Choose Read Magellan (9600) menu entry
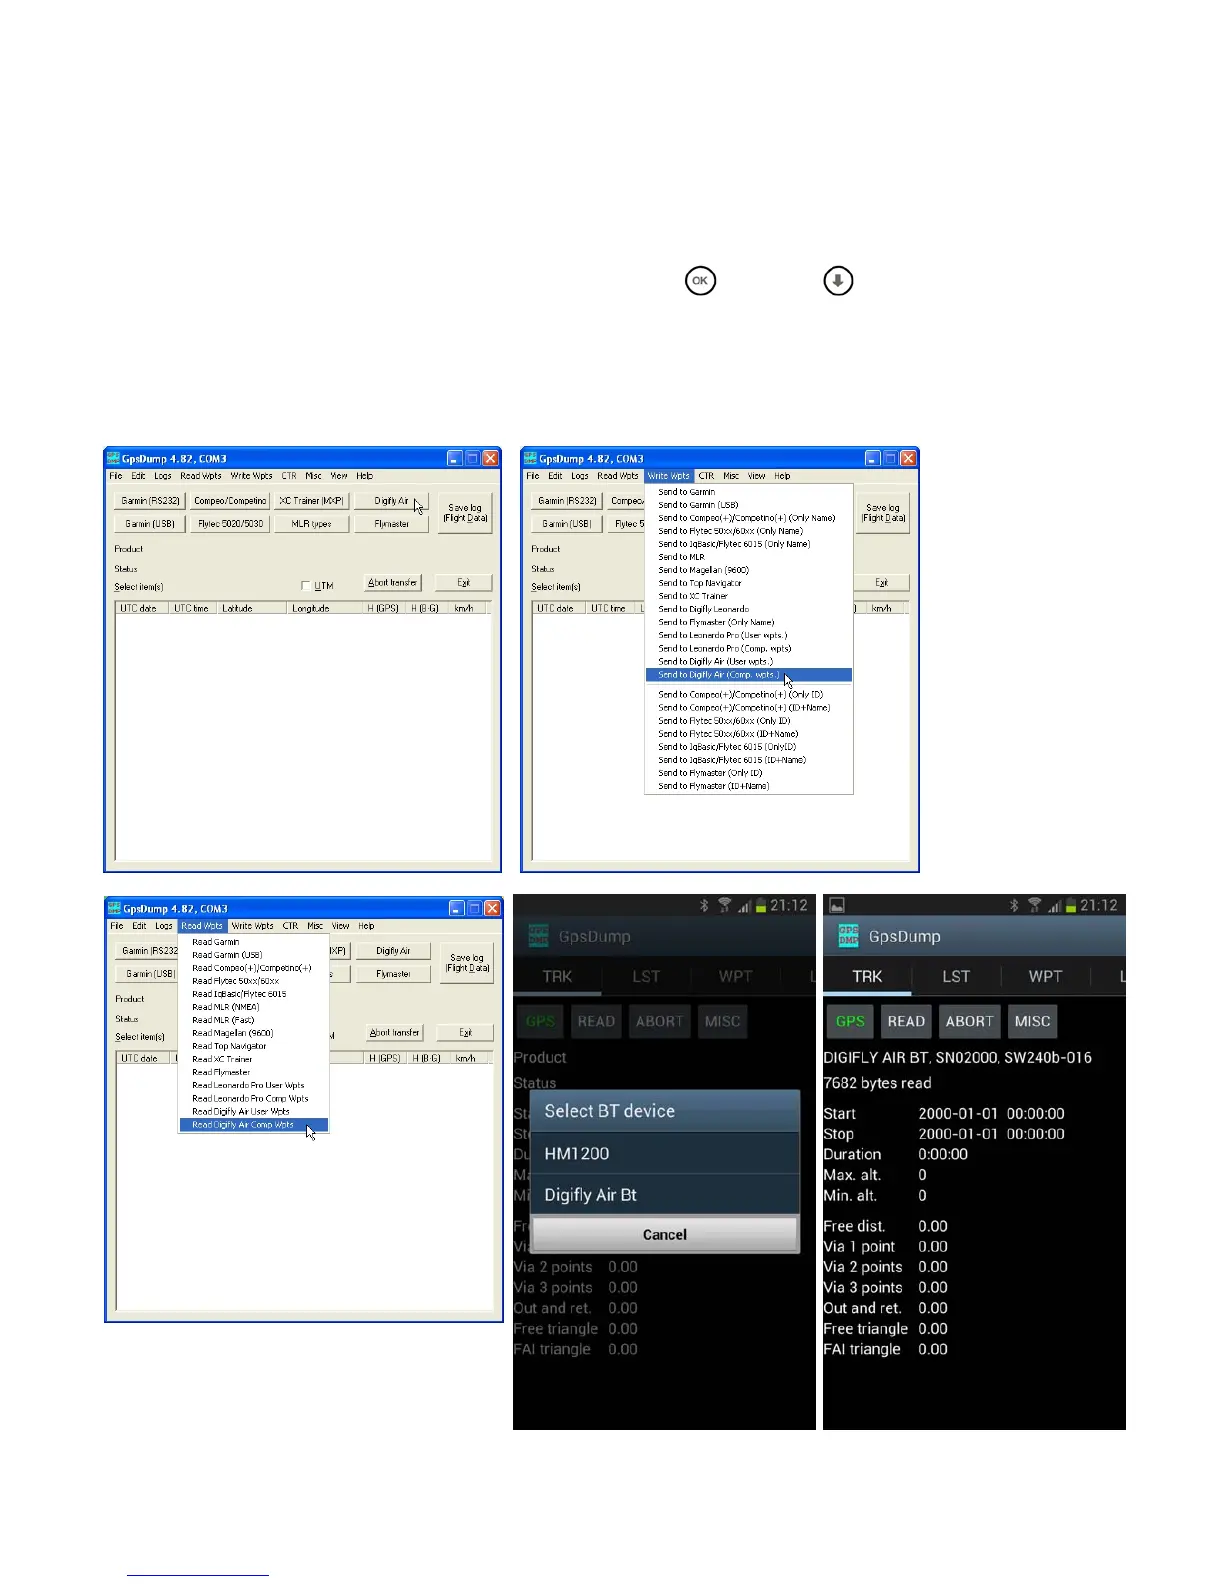 tap(254, 1033)
